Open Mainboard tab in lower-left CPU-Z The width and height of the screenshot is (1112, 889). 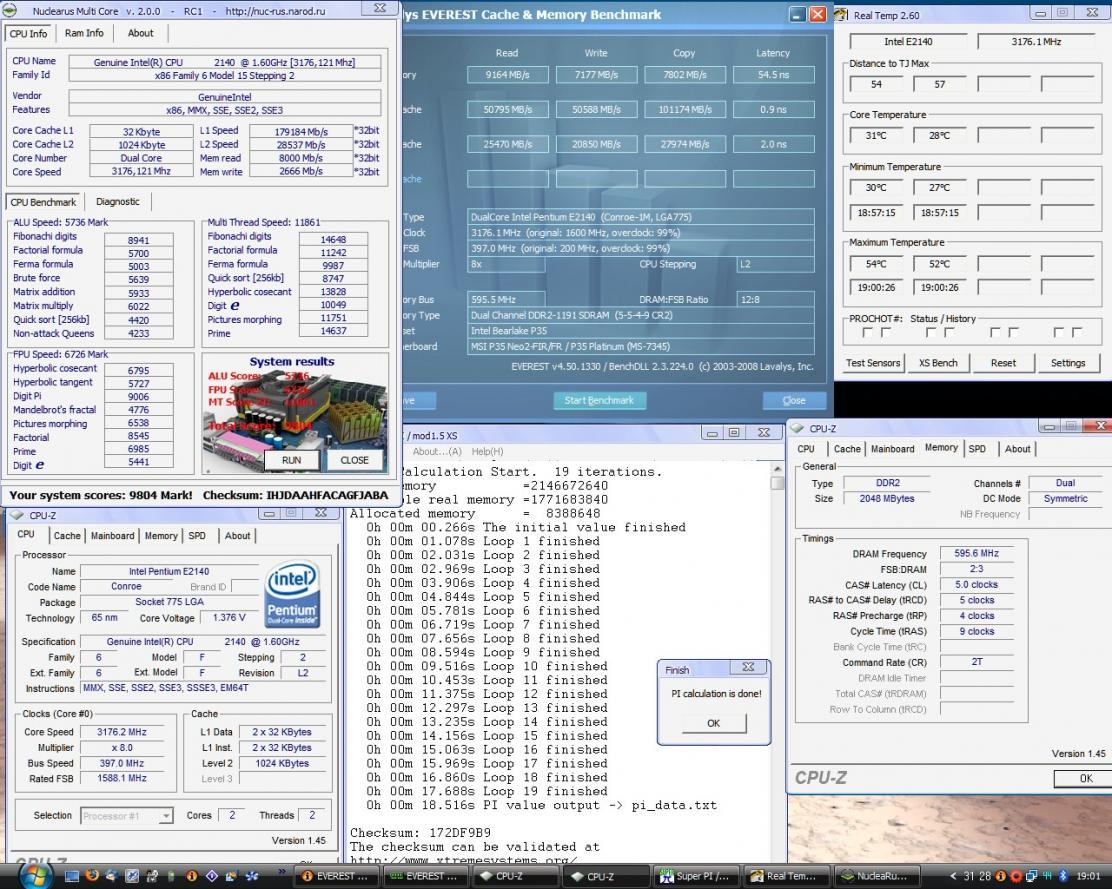(112, 536)
